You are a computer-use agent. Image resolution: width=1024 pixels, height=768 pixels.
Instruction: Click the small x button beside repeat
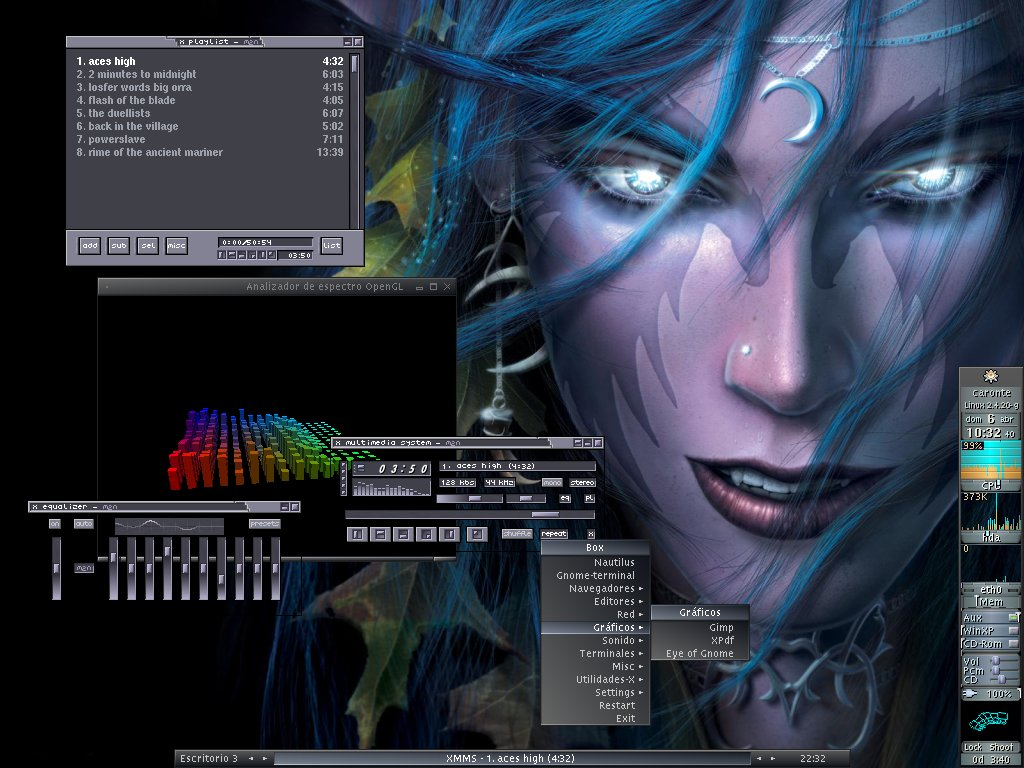[590, 534]
